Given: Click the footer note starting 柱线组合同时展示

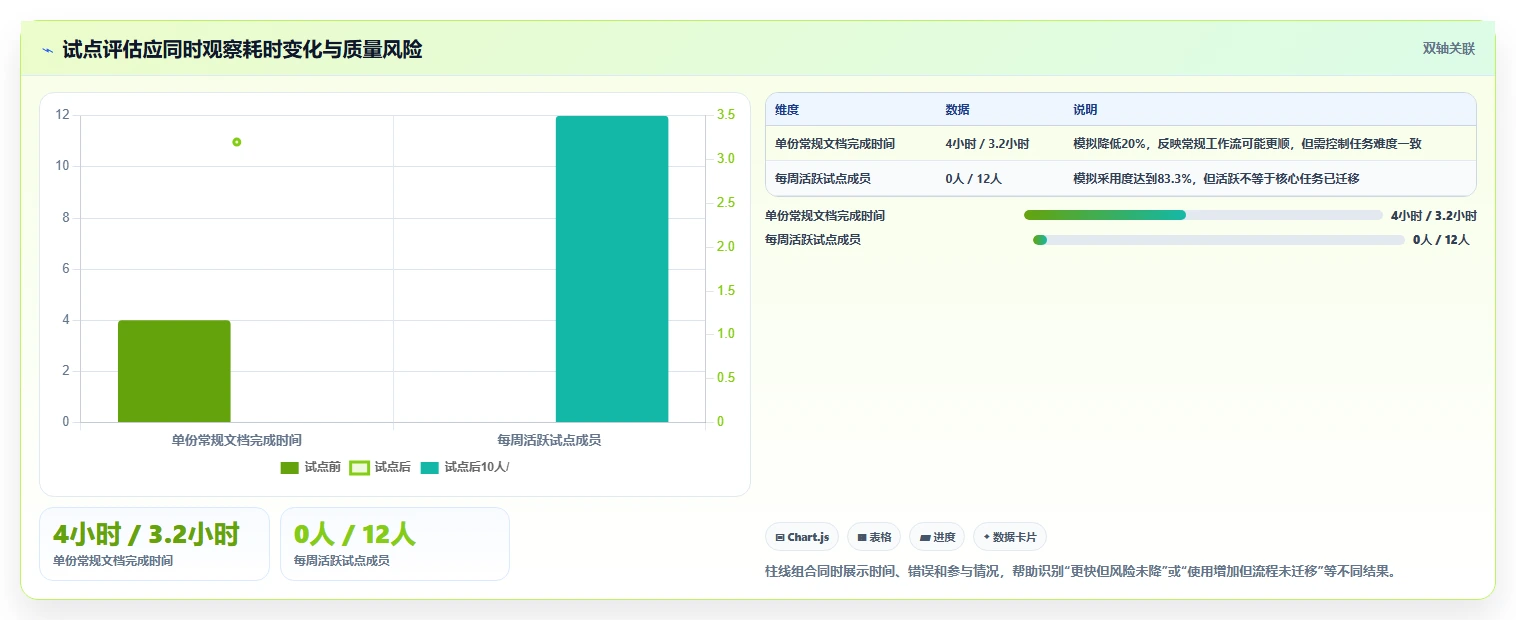Looking at the screenshot, I should [x=1080, y=572].
